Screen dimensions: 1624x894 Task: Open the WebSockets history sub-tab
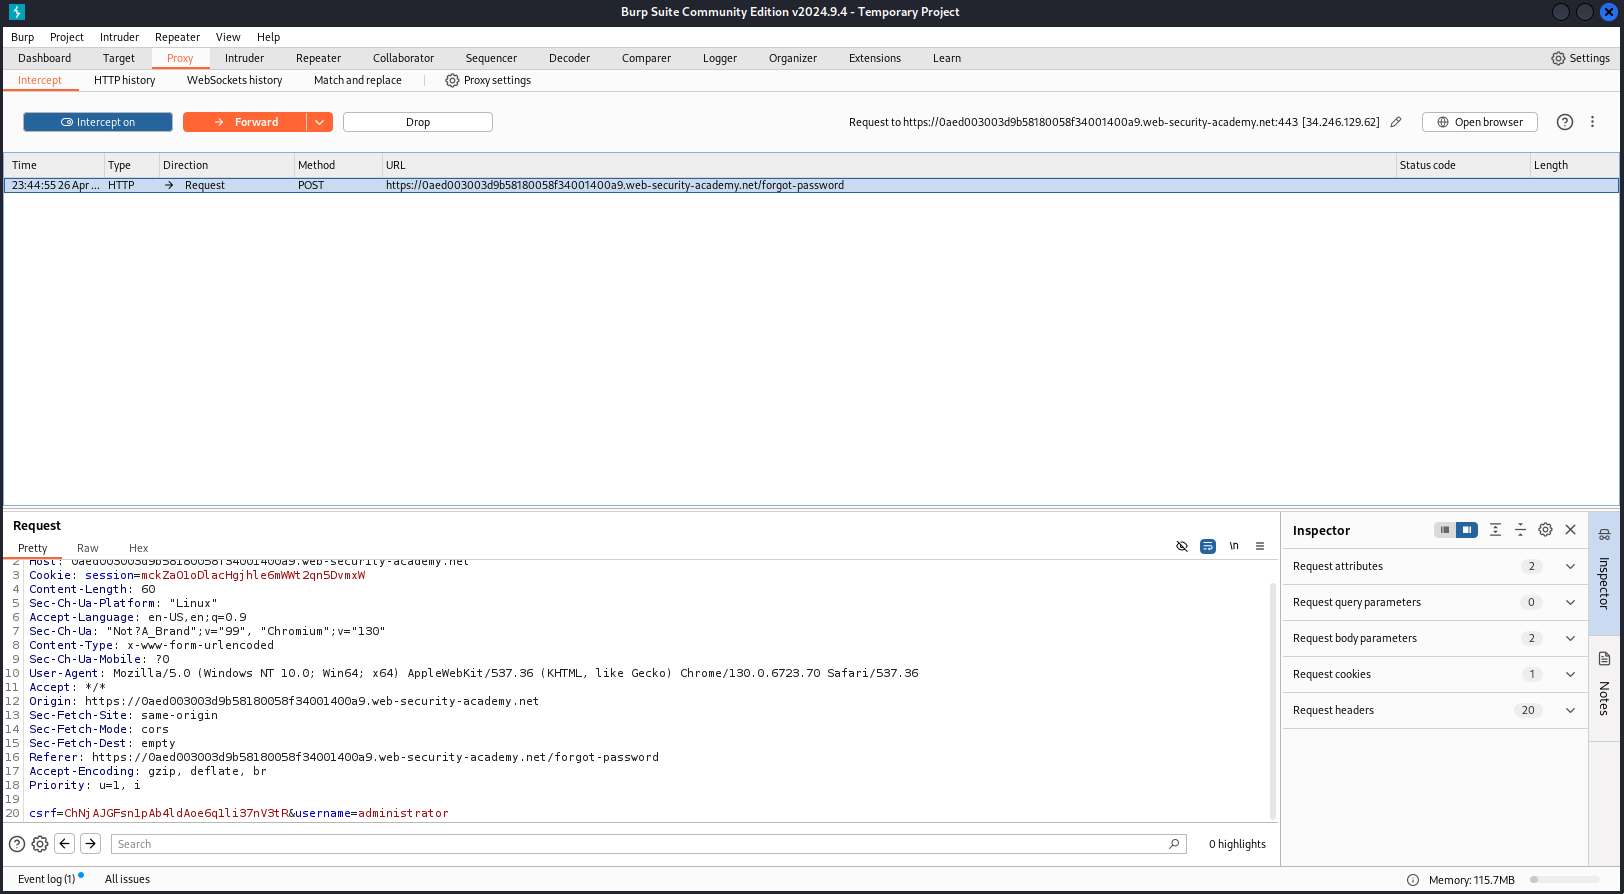(x=234, y=80)
